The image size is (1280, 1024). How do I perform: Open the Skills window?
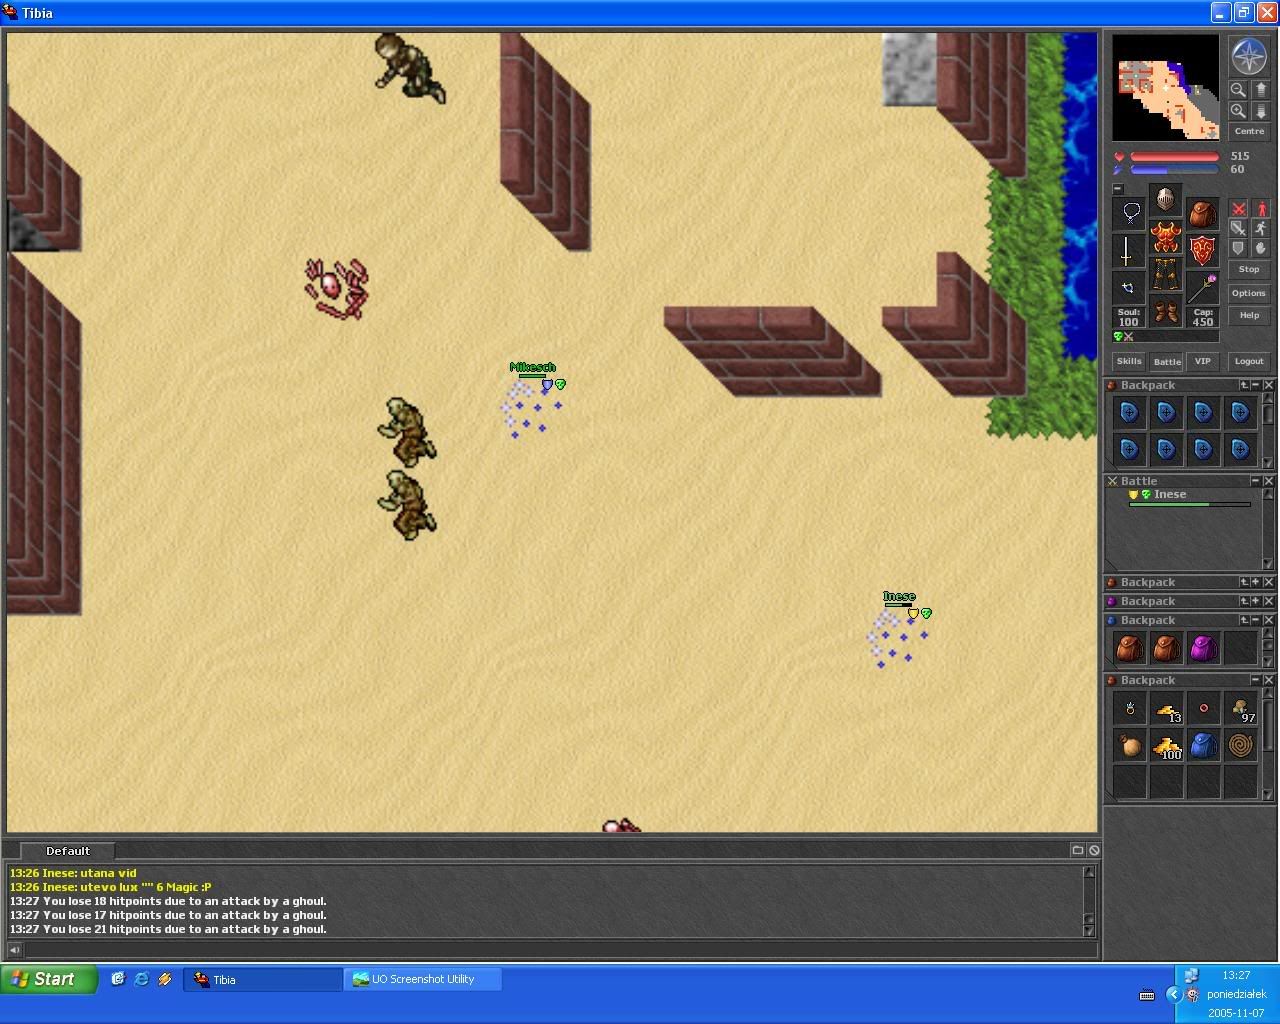[1129, 361]
